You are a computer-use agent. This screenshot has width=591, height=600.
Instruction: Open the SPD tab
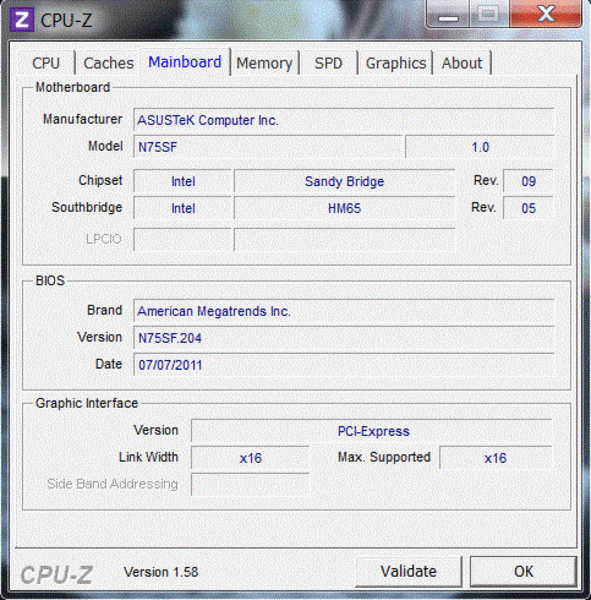[x=328, y=63]
